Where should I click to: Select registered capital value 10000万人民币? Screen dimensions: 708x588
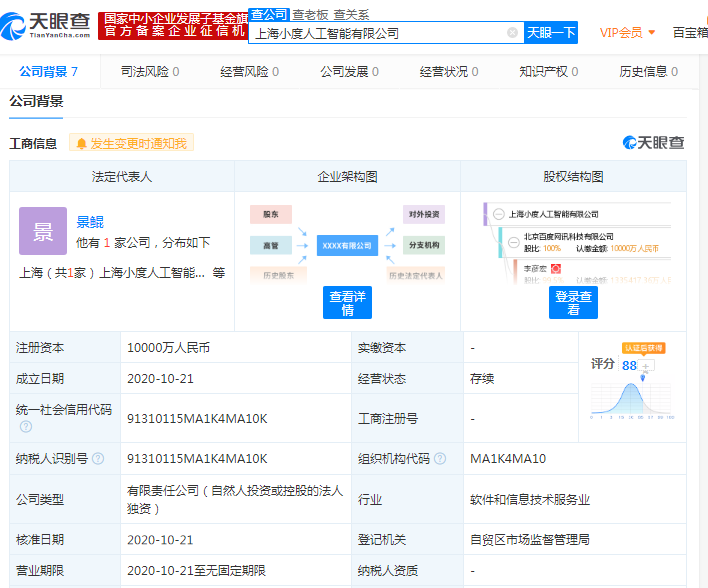(x=168, y=348)
